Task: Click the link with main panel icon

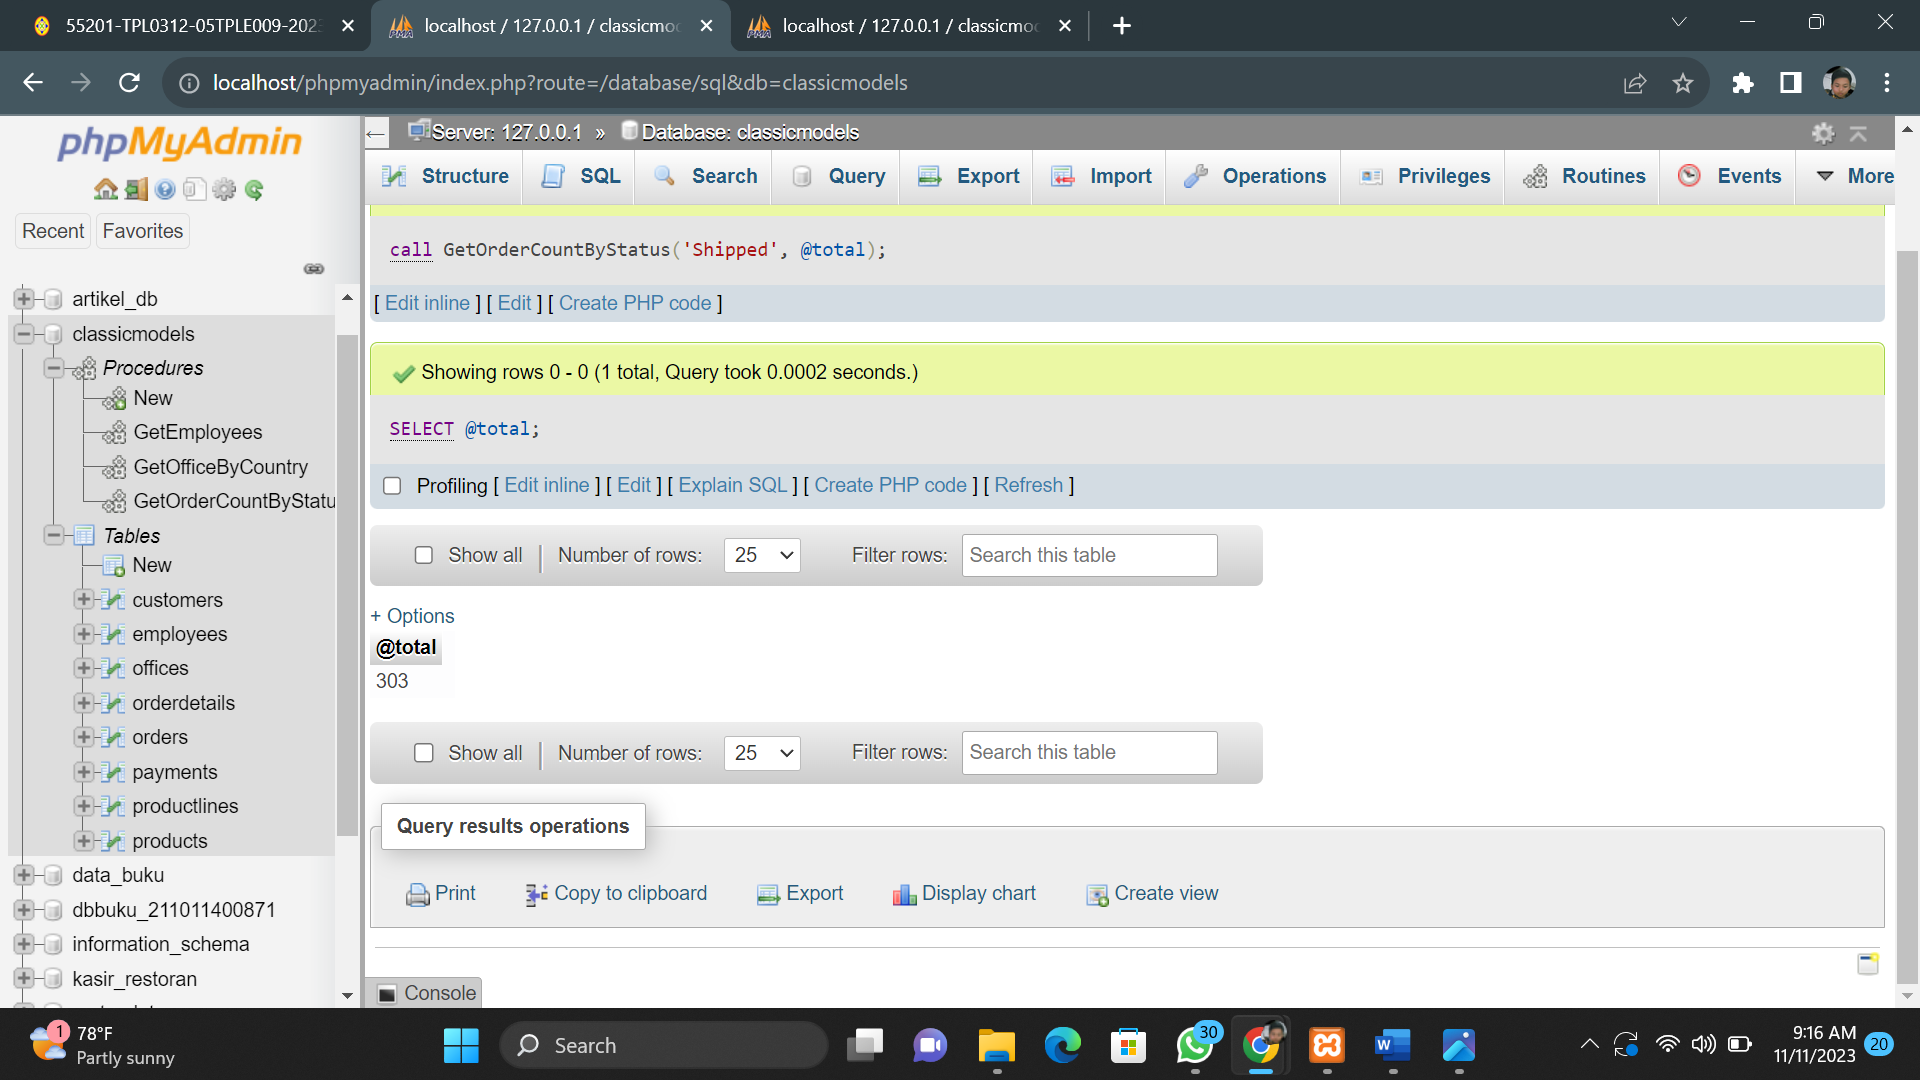Action: click(x=314, y=268)
